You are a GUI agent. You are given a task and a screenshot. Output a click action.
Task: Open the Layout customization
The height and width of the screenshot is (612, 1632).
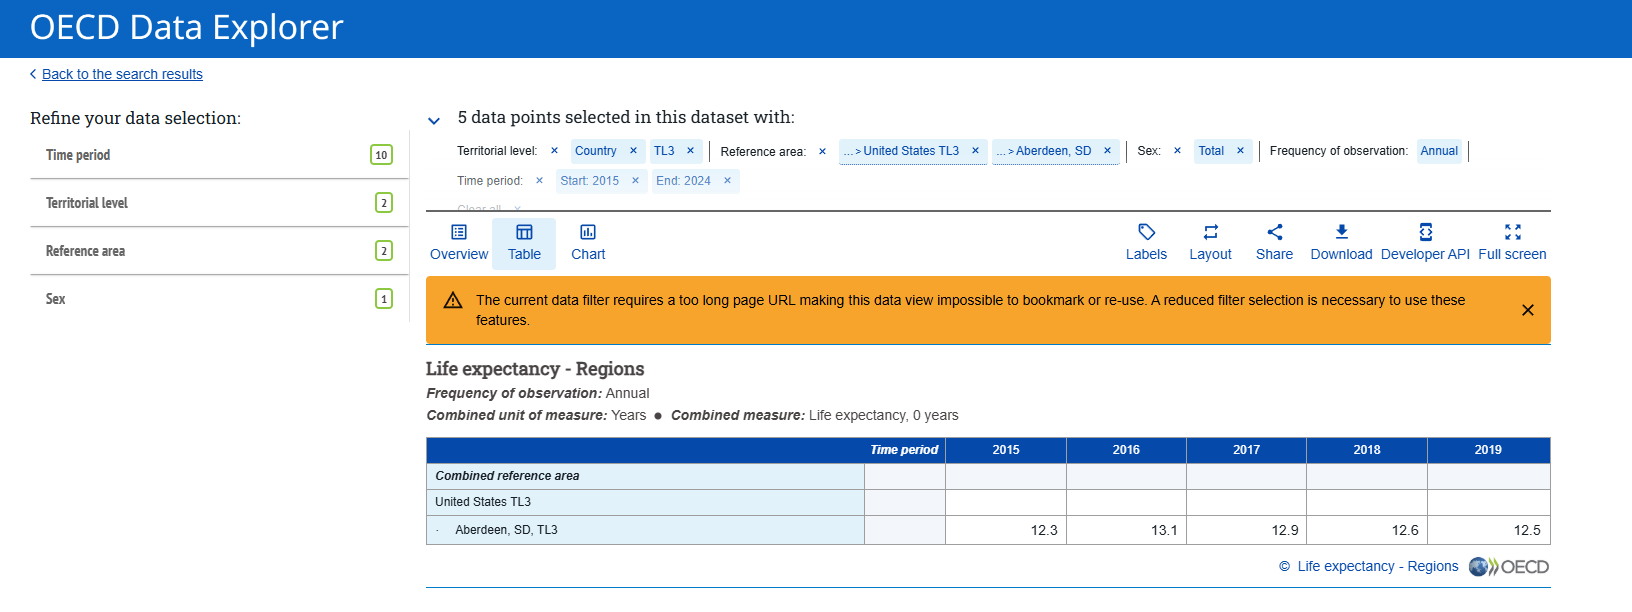(1210, 243)
